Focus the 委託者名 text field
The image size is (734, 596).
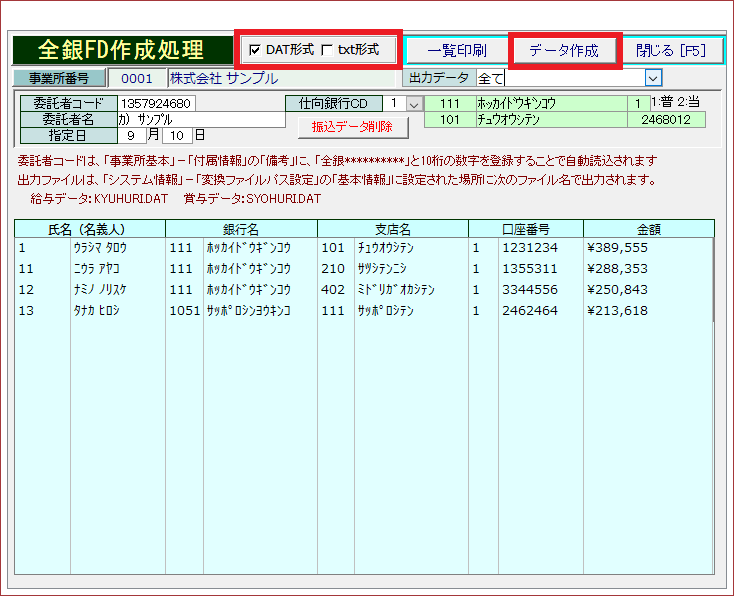[x=200, y=119]
